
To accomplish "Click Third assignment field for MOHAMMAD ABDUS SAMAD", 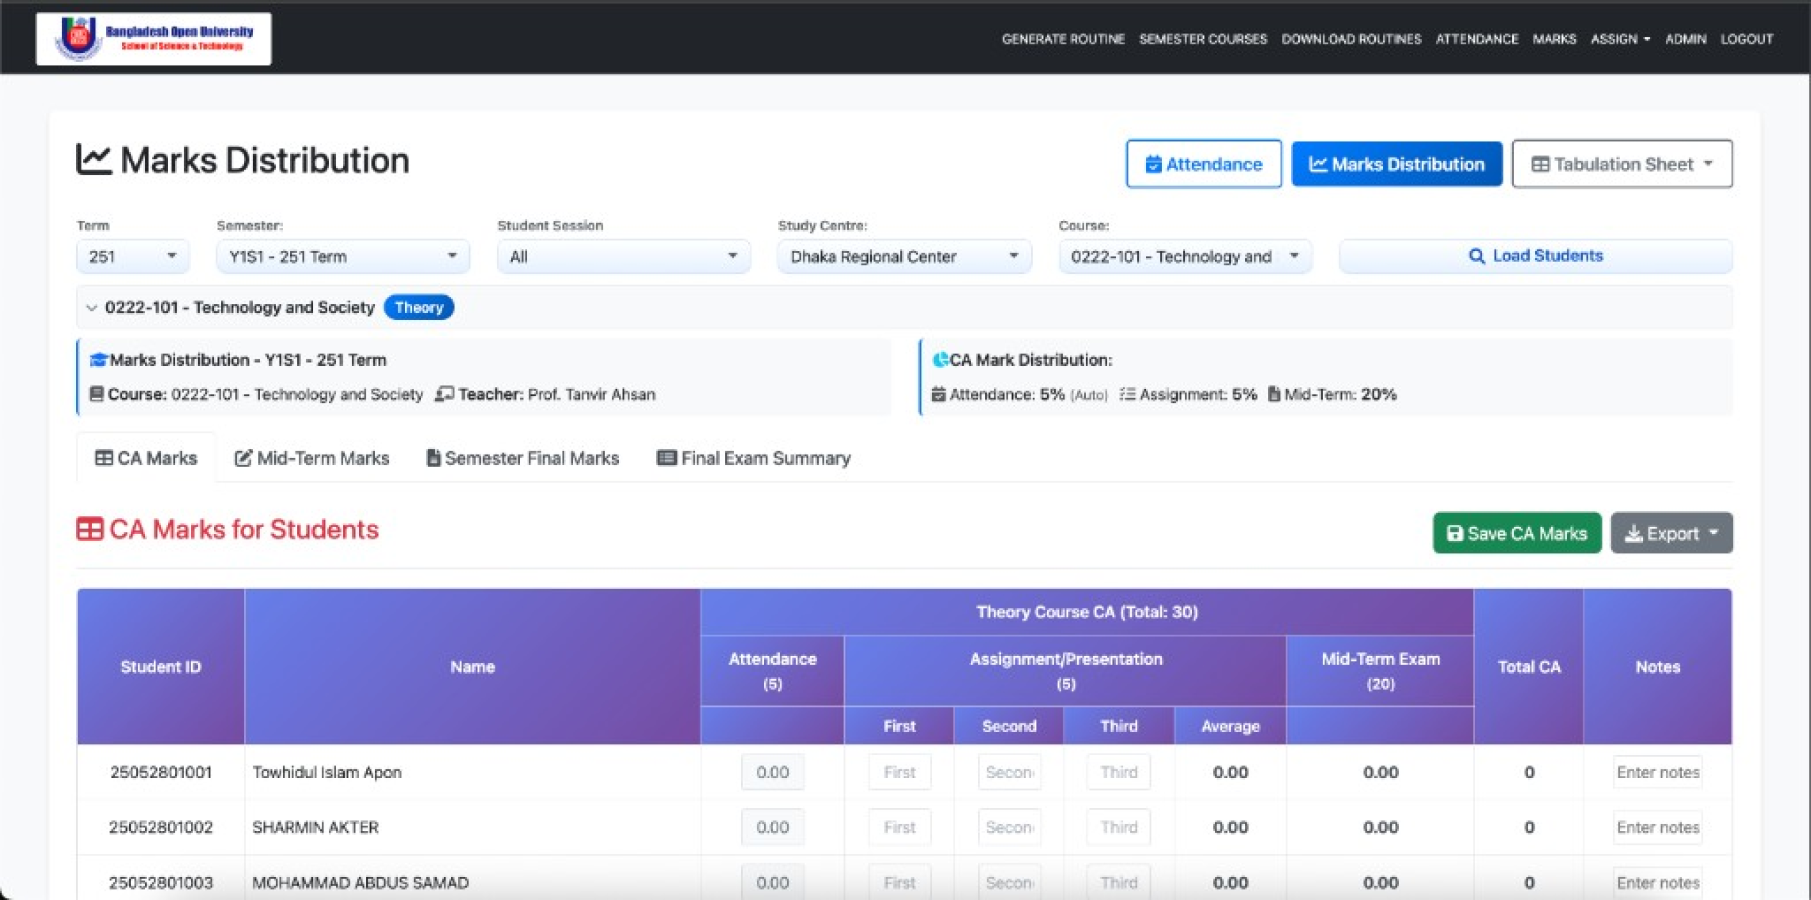I will [1119, 883].
